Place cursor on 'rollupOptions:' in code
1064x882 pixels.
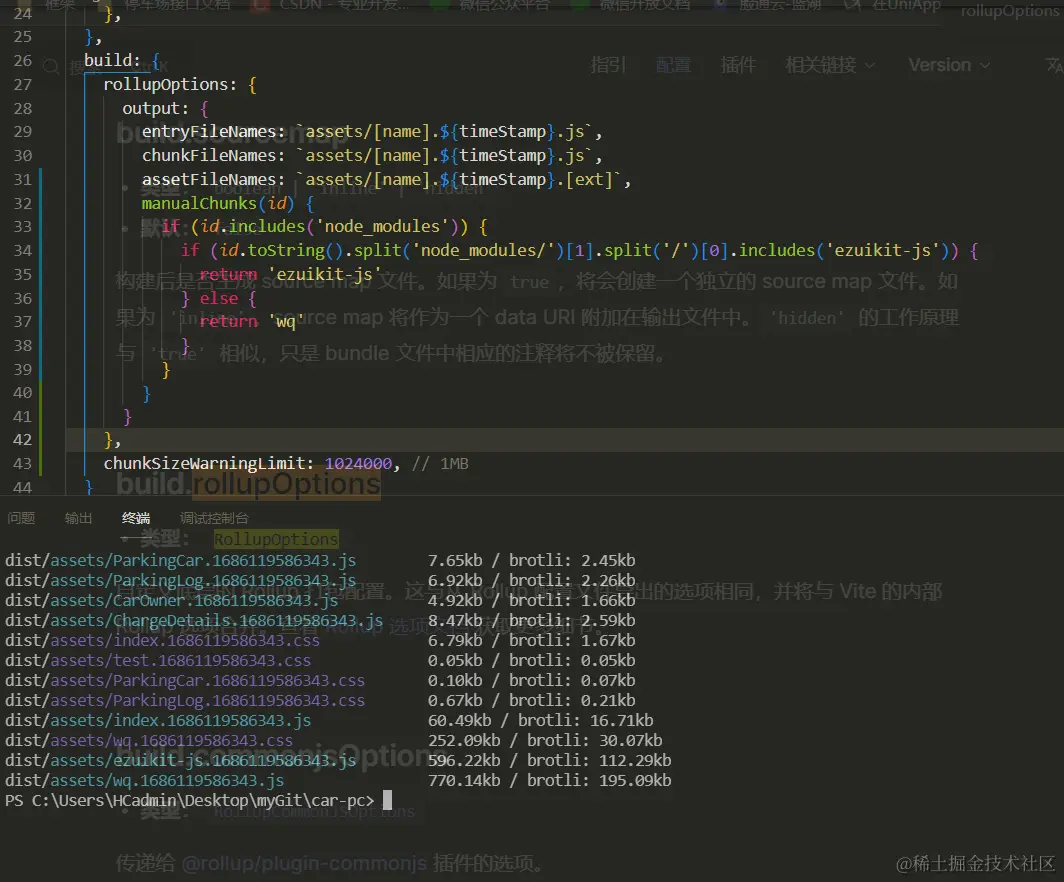click(x=170, y=84)
